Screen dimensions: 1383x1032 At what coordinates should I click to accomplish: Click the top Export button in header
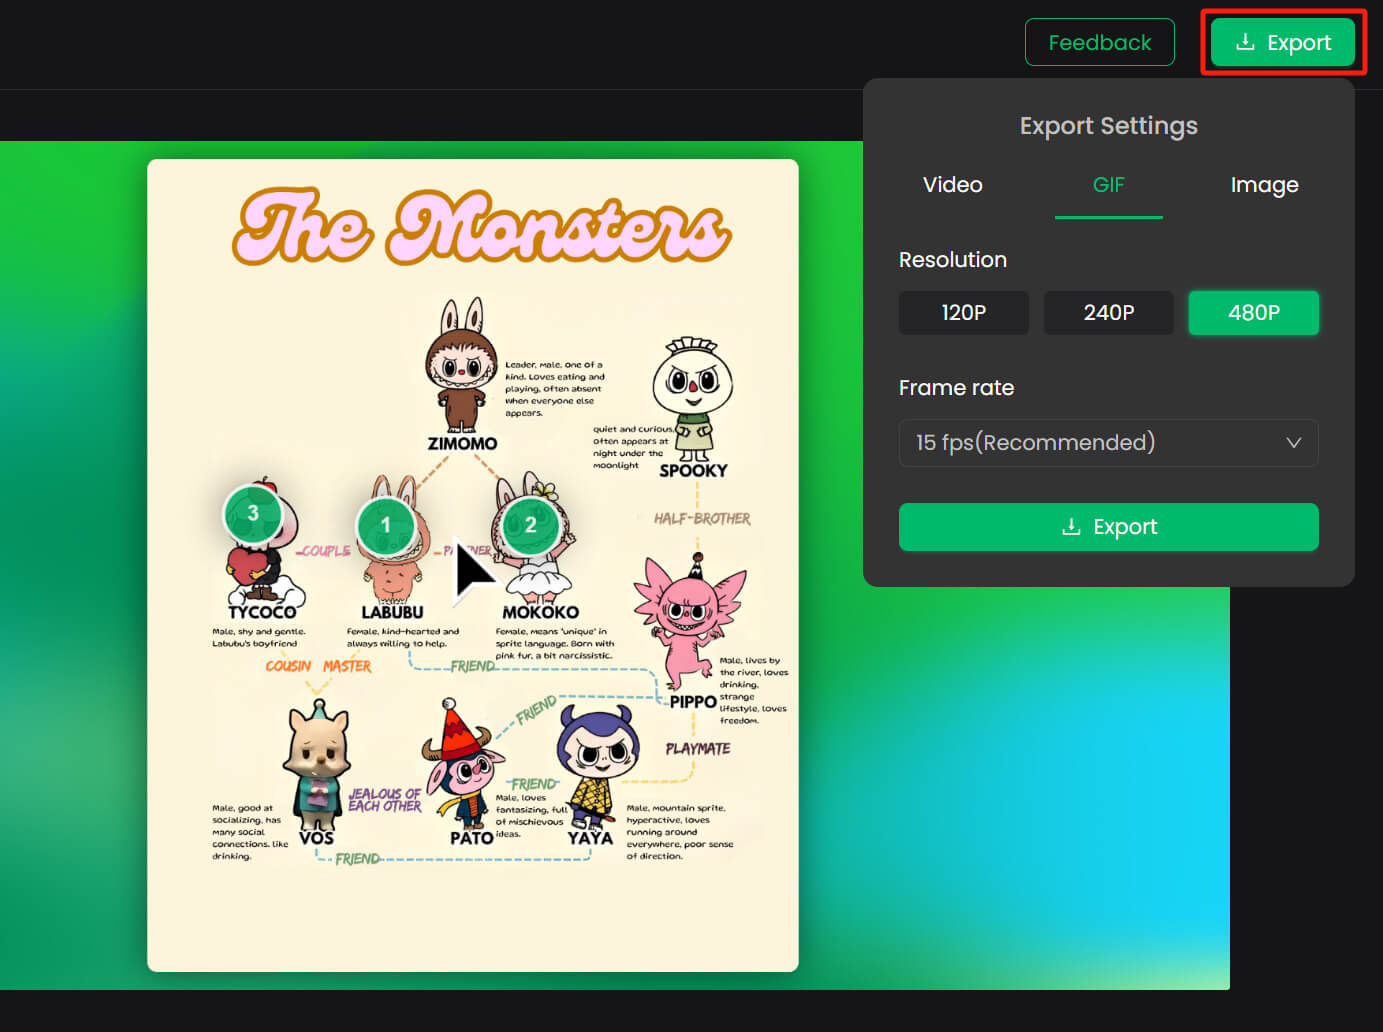1283,42
